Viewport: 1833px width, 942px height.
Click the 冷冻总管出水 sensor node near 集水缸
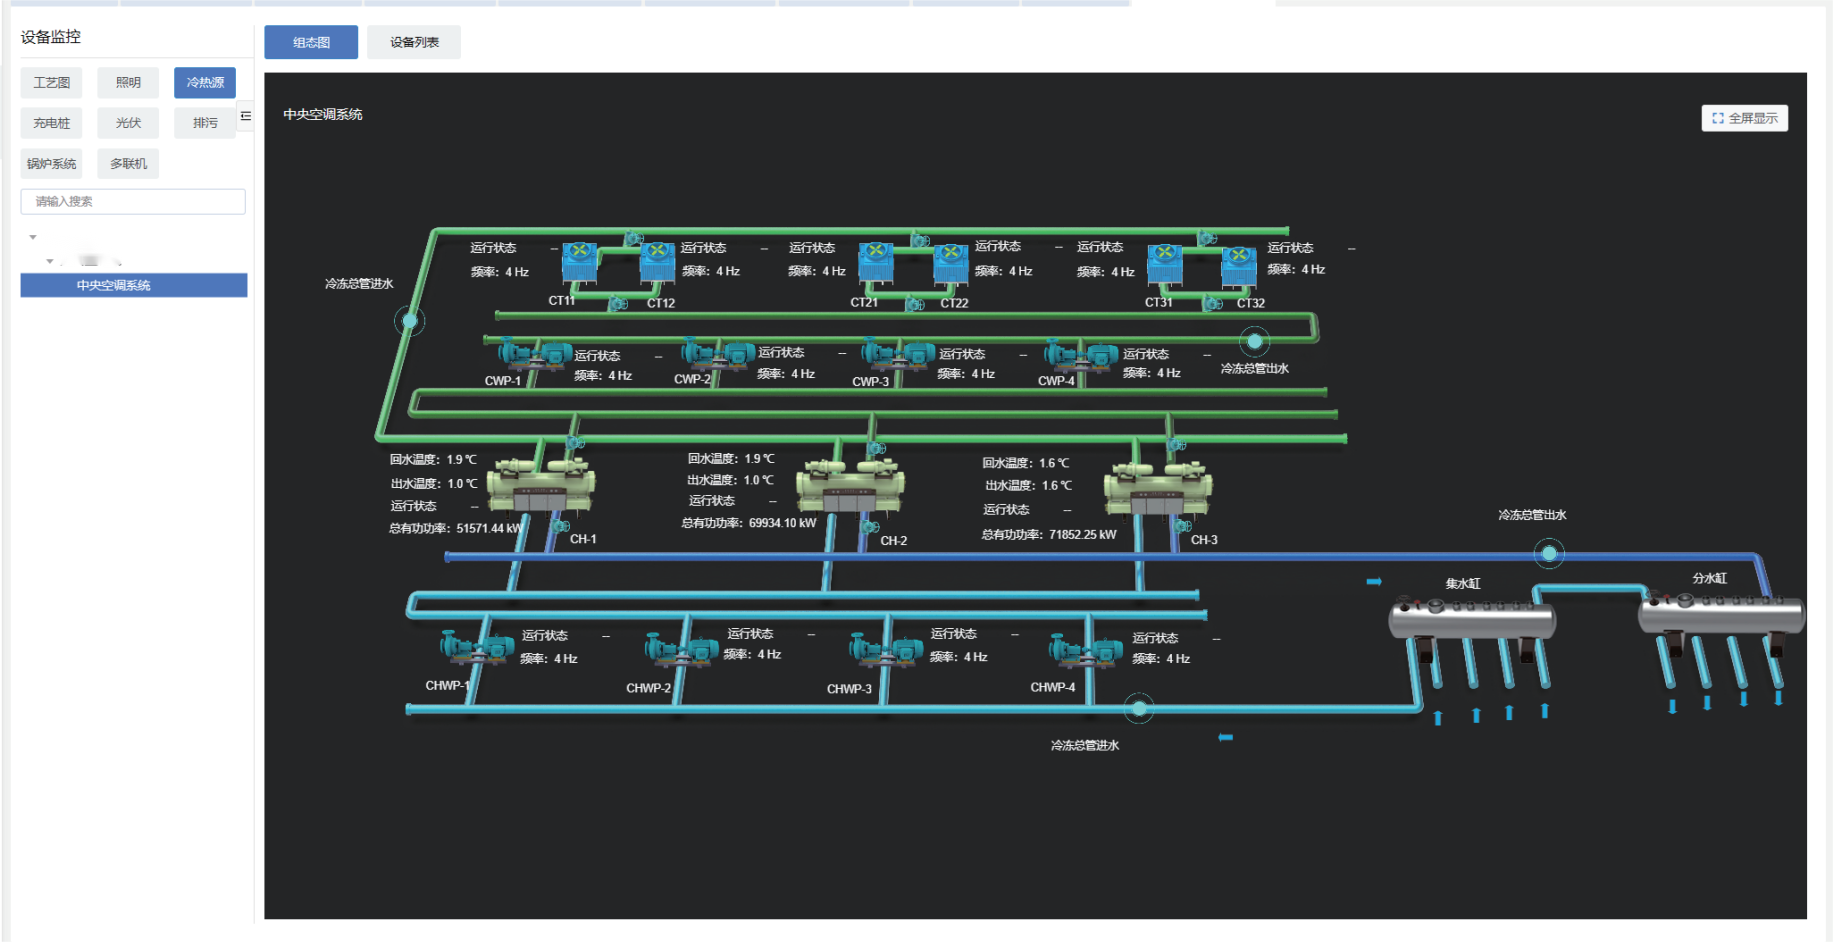click(1549, 553)
